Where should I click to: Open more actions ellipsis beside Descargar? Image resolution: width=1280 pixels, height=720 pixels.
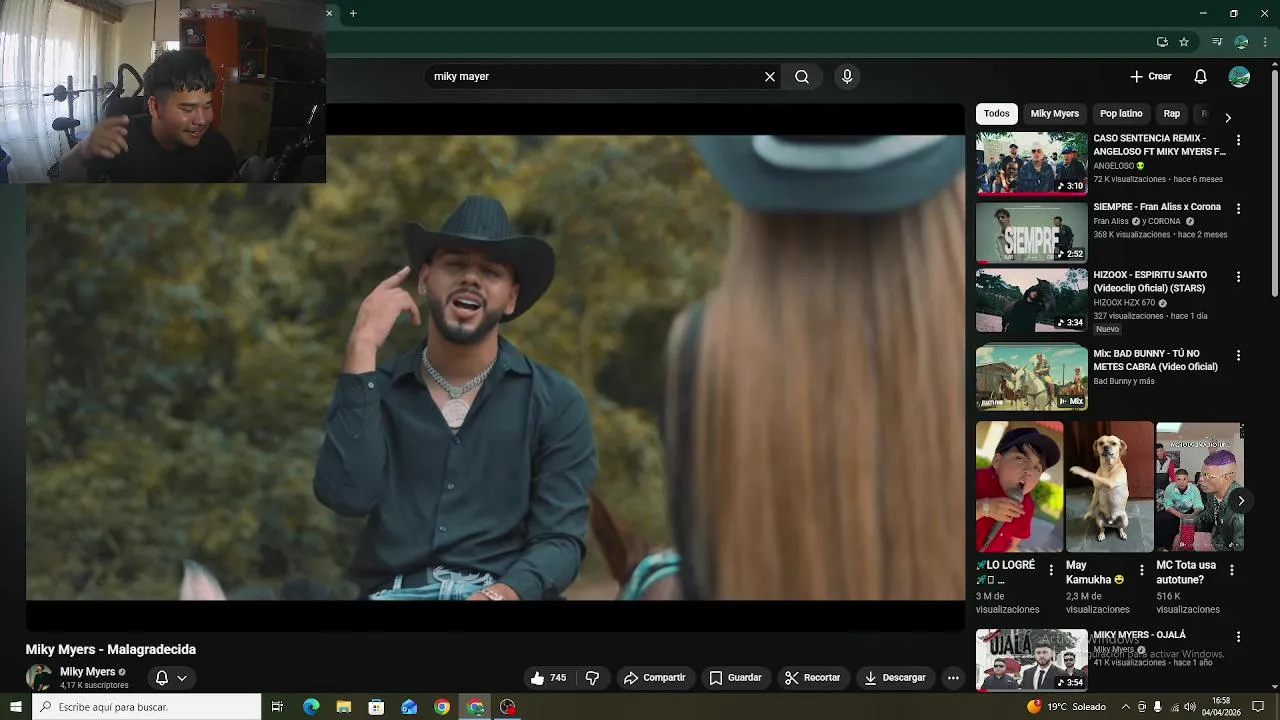(953, 678)
